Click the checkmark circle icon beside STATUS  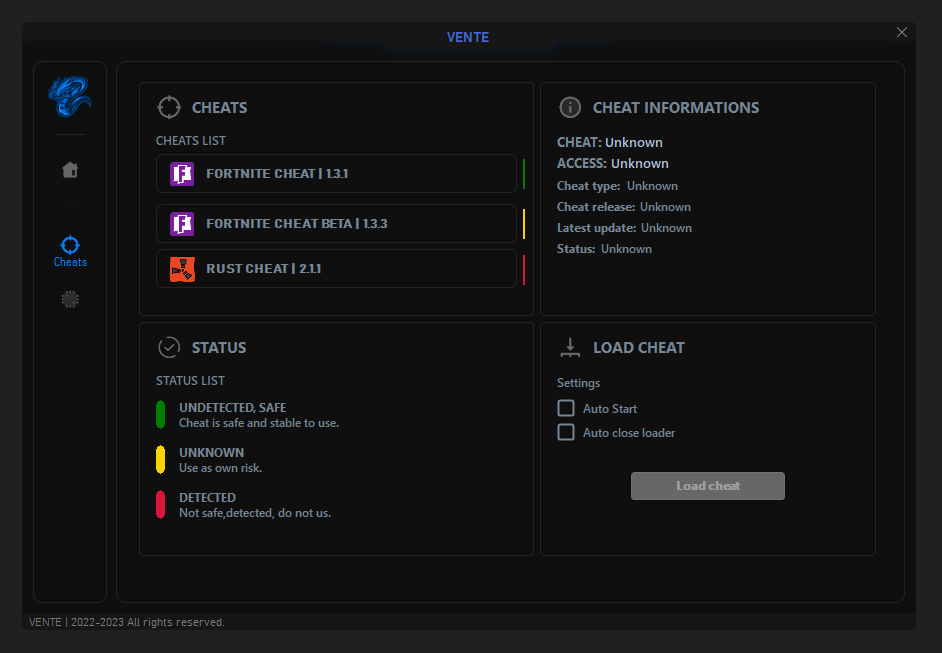click(x=169, y=347)
